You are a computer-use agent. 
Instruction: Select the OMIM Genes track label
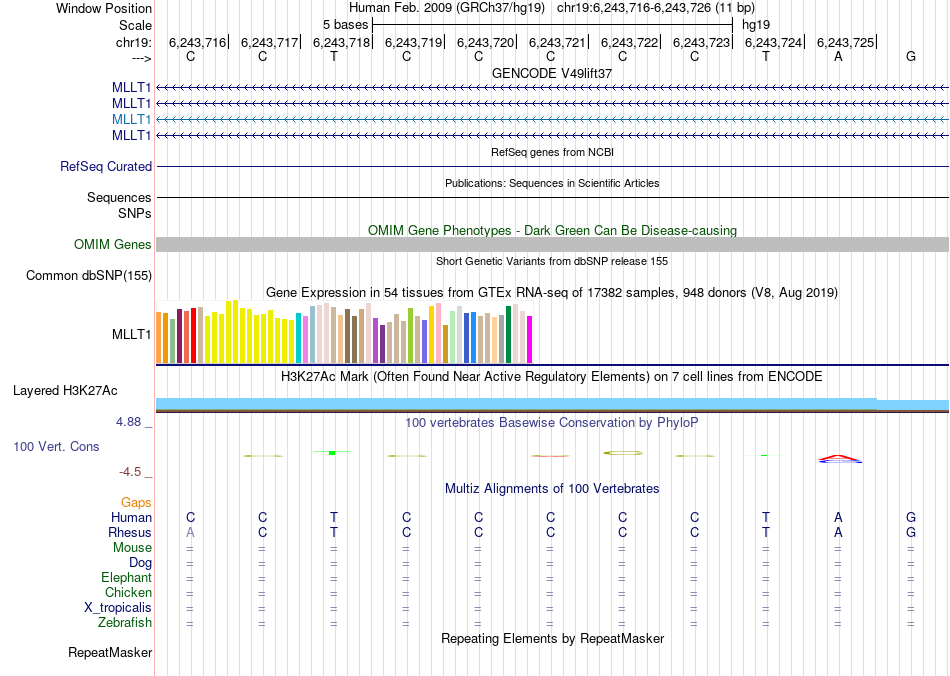point(113,245)
